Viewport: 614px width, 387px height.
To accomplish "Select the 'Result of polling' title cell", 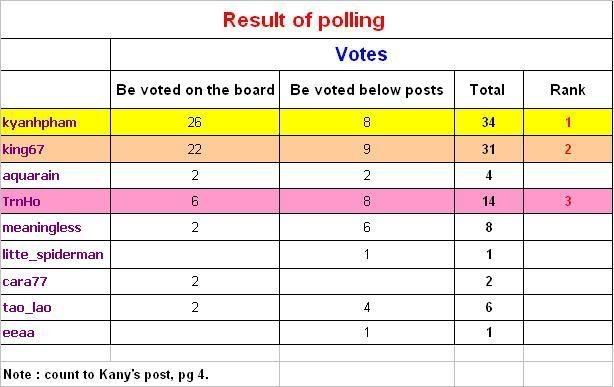I will (x=307, y=20).
